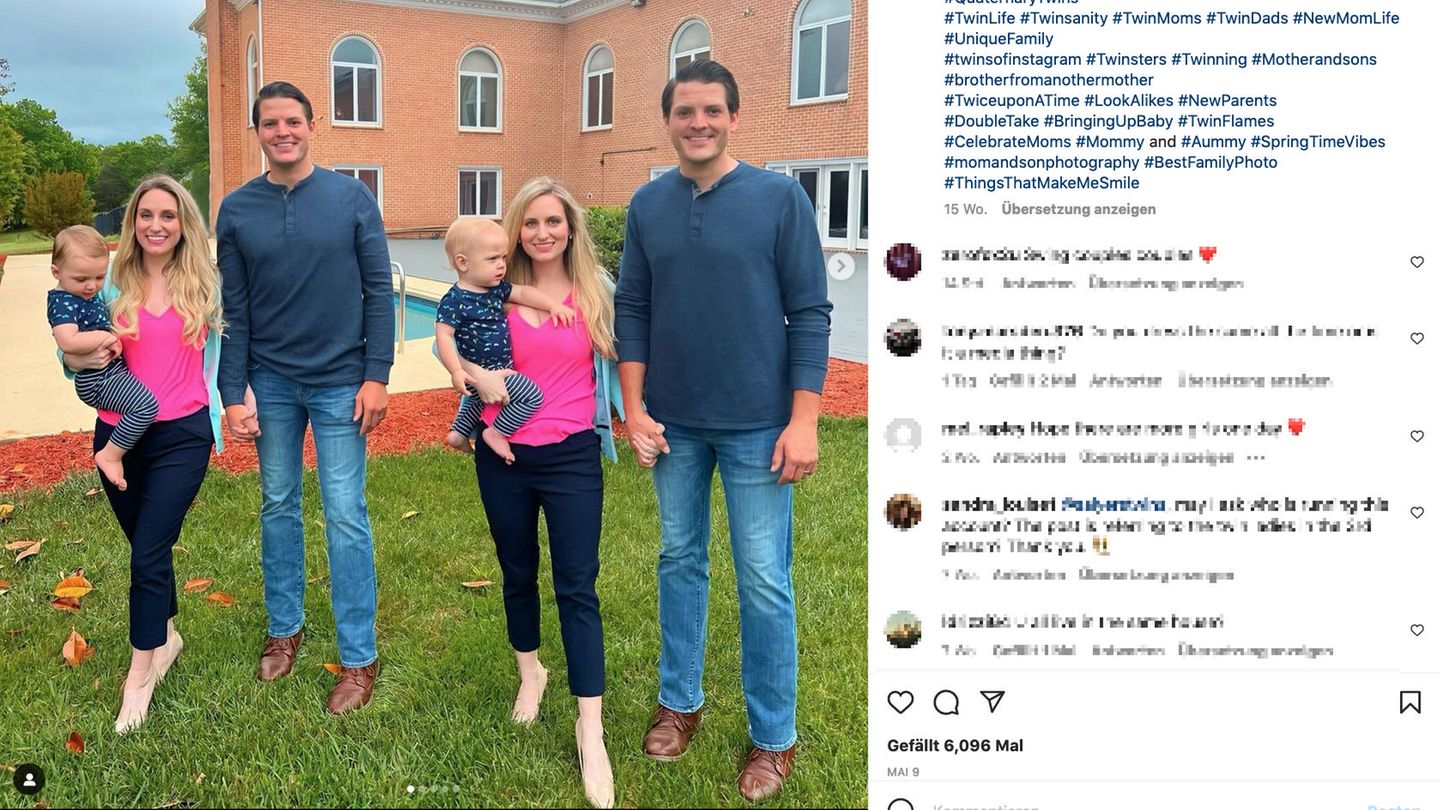Viewport: 1440px width, 810px height.
Task: Focus the comment input field
Action: click(x=1140, y=805)
